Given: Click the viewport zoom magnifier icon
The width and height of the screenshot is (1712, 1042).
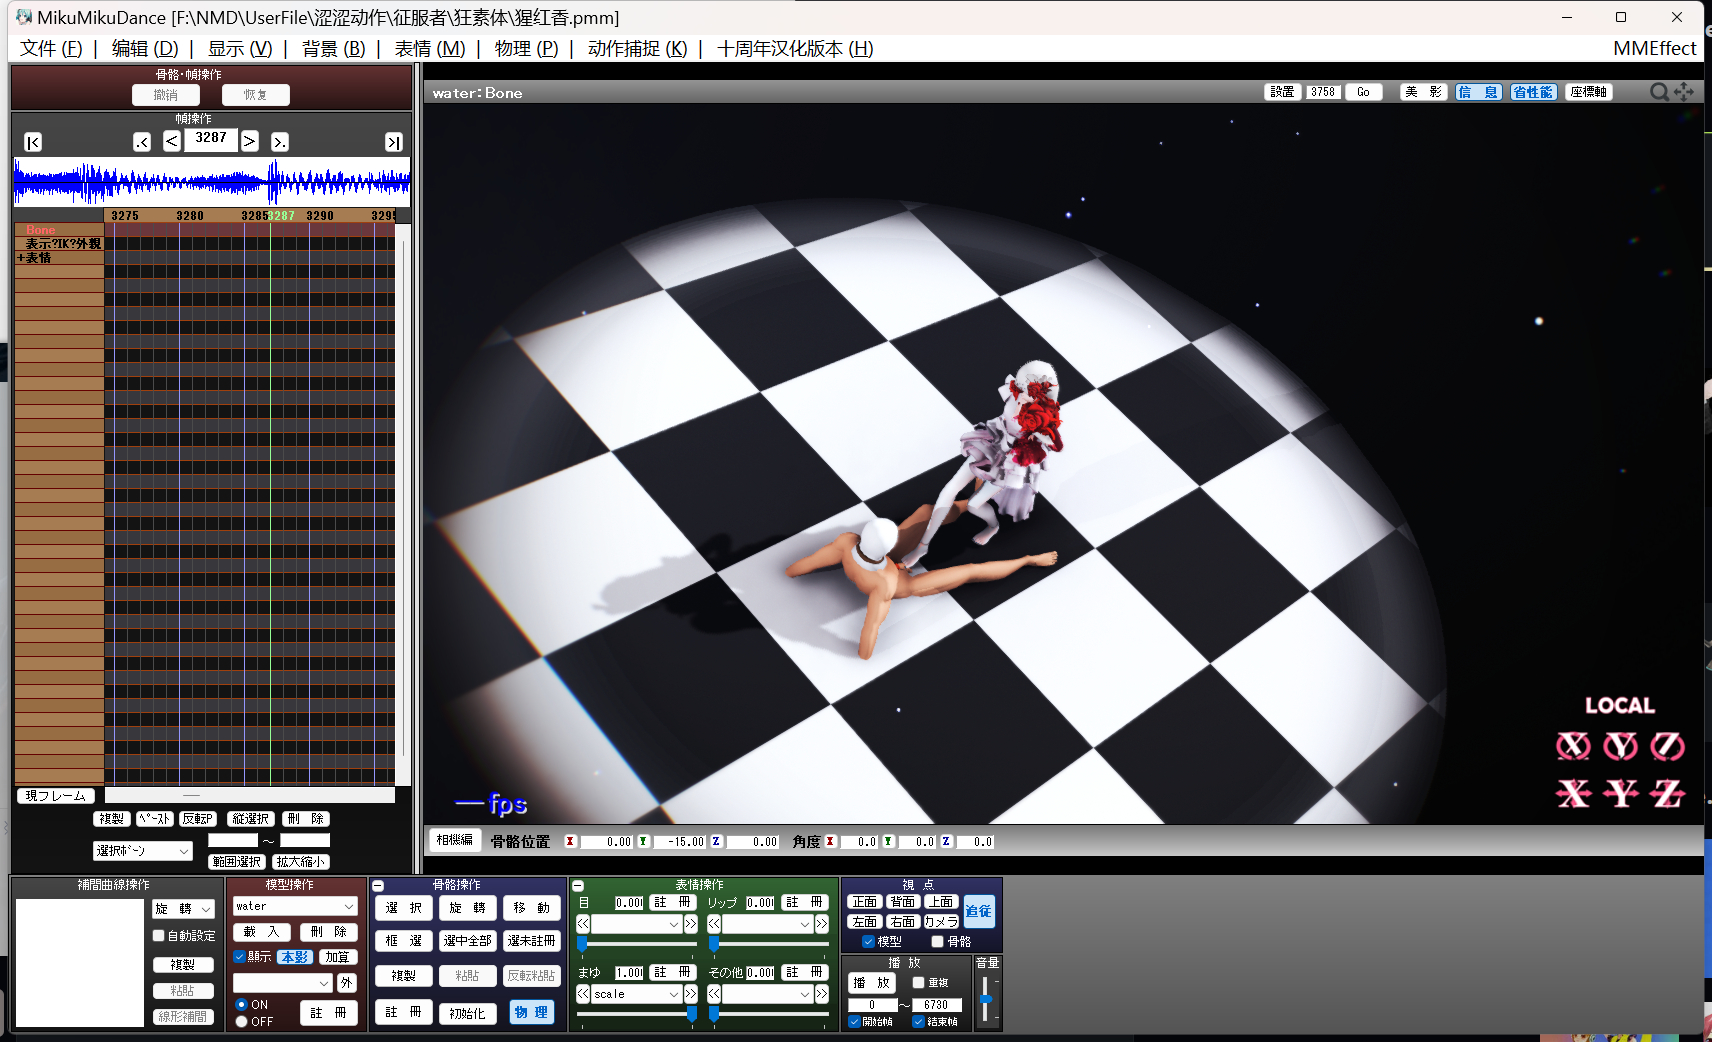Looking at the screenshot, I should tap(1659, 92).
